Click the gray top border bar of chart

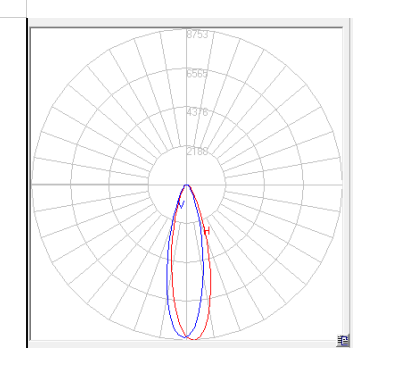pyautogui.click(x=189, y=23)
